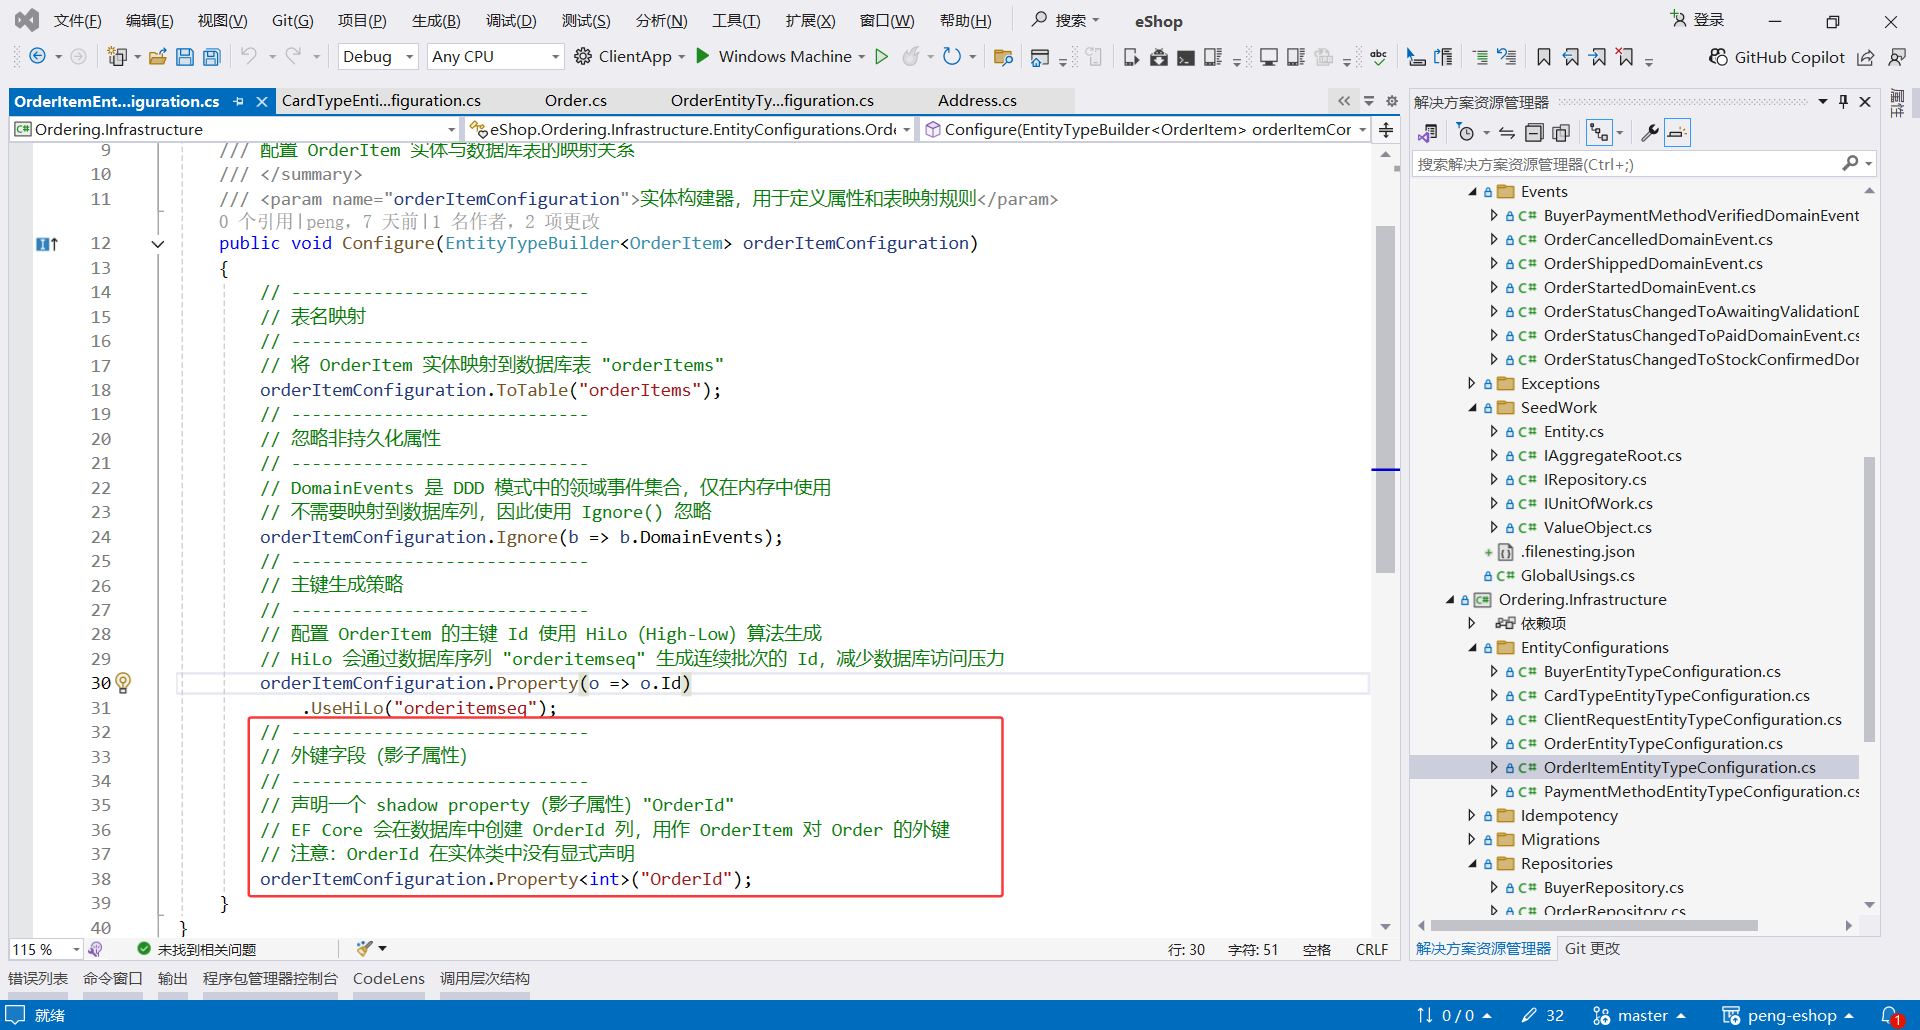Toggle a bookmark with the plain bookmark icon
Screen dimensions: 1920x1030
click(1544, 57)
